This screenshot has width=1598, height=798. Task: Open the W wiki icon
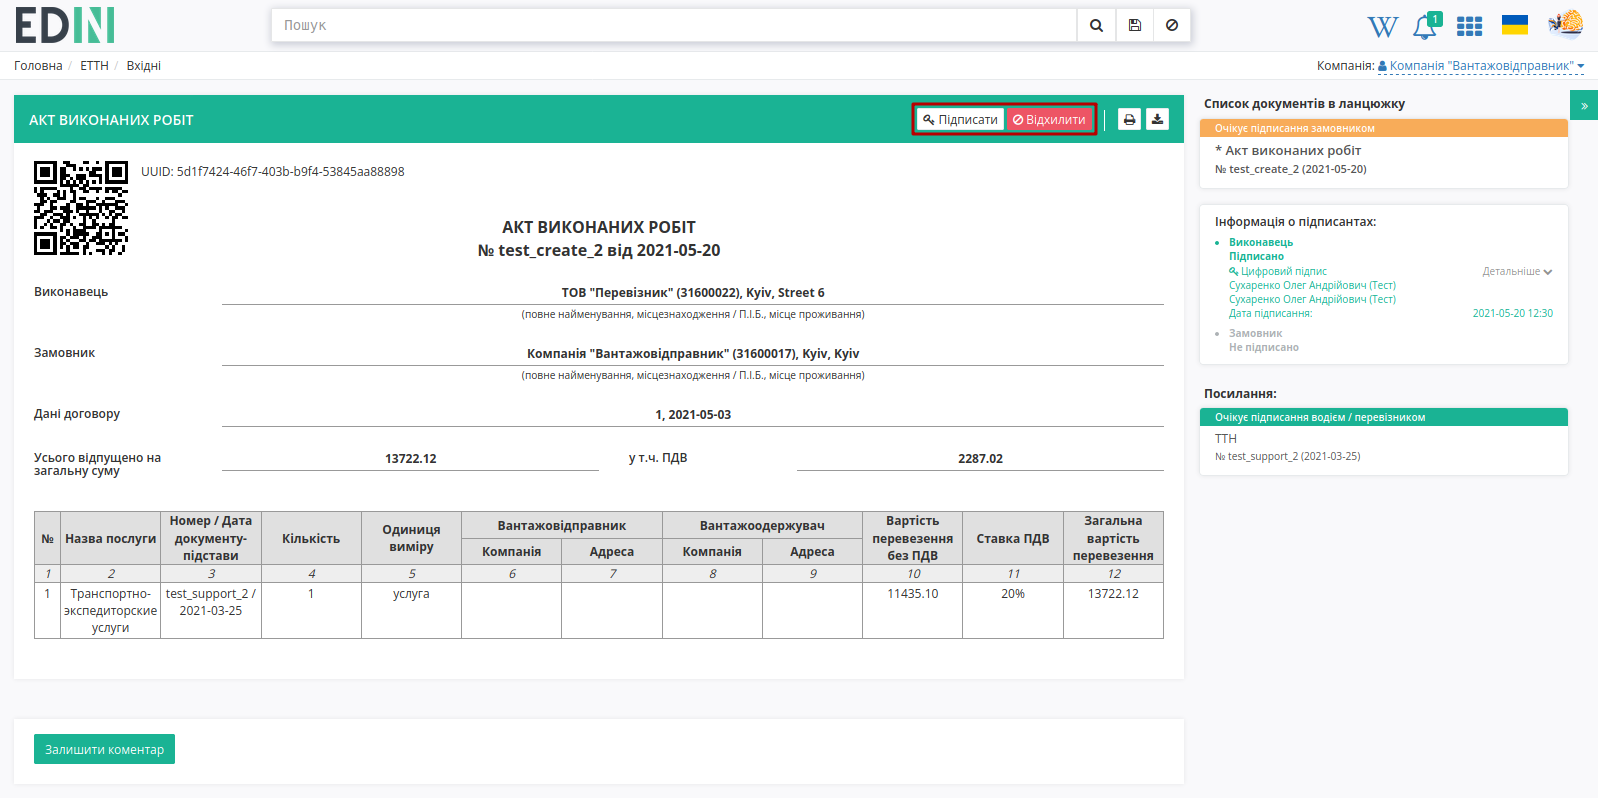click(x=1382, y=27)
